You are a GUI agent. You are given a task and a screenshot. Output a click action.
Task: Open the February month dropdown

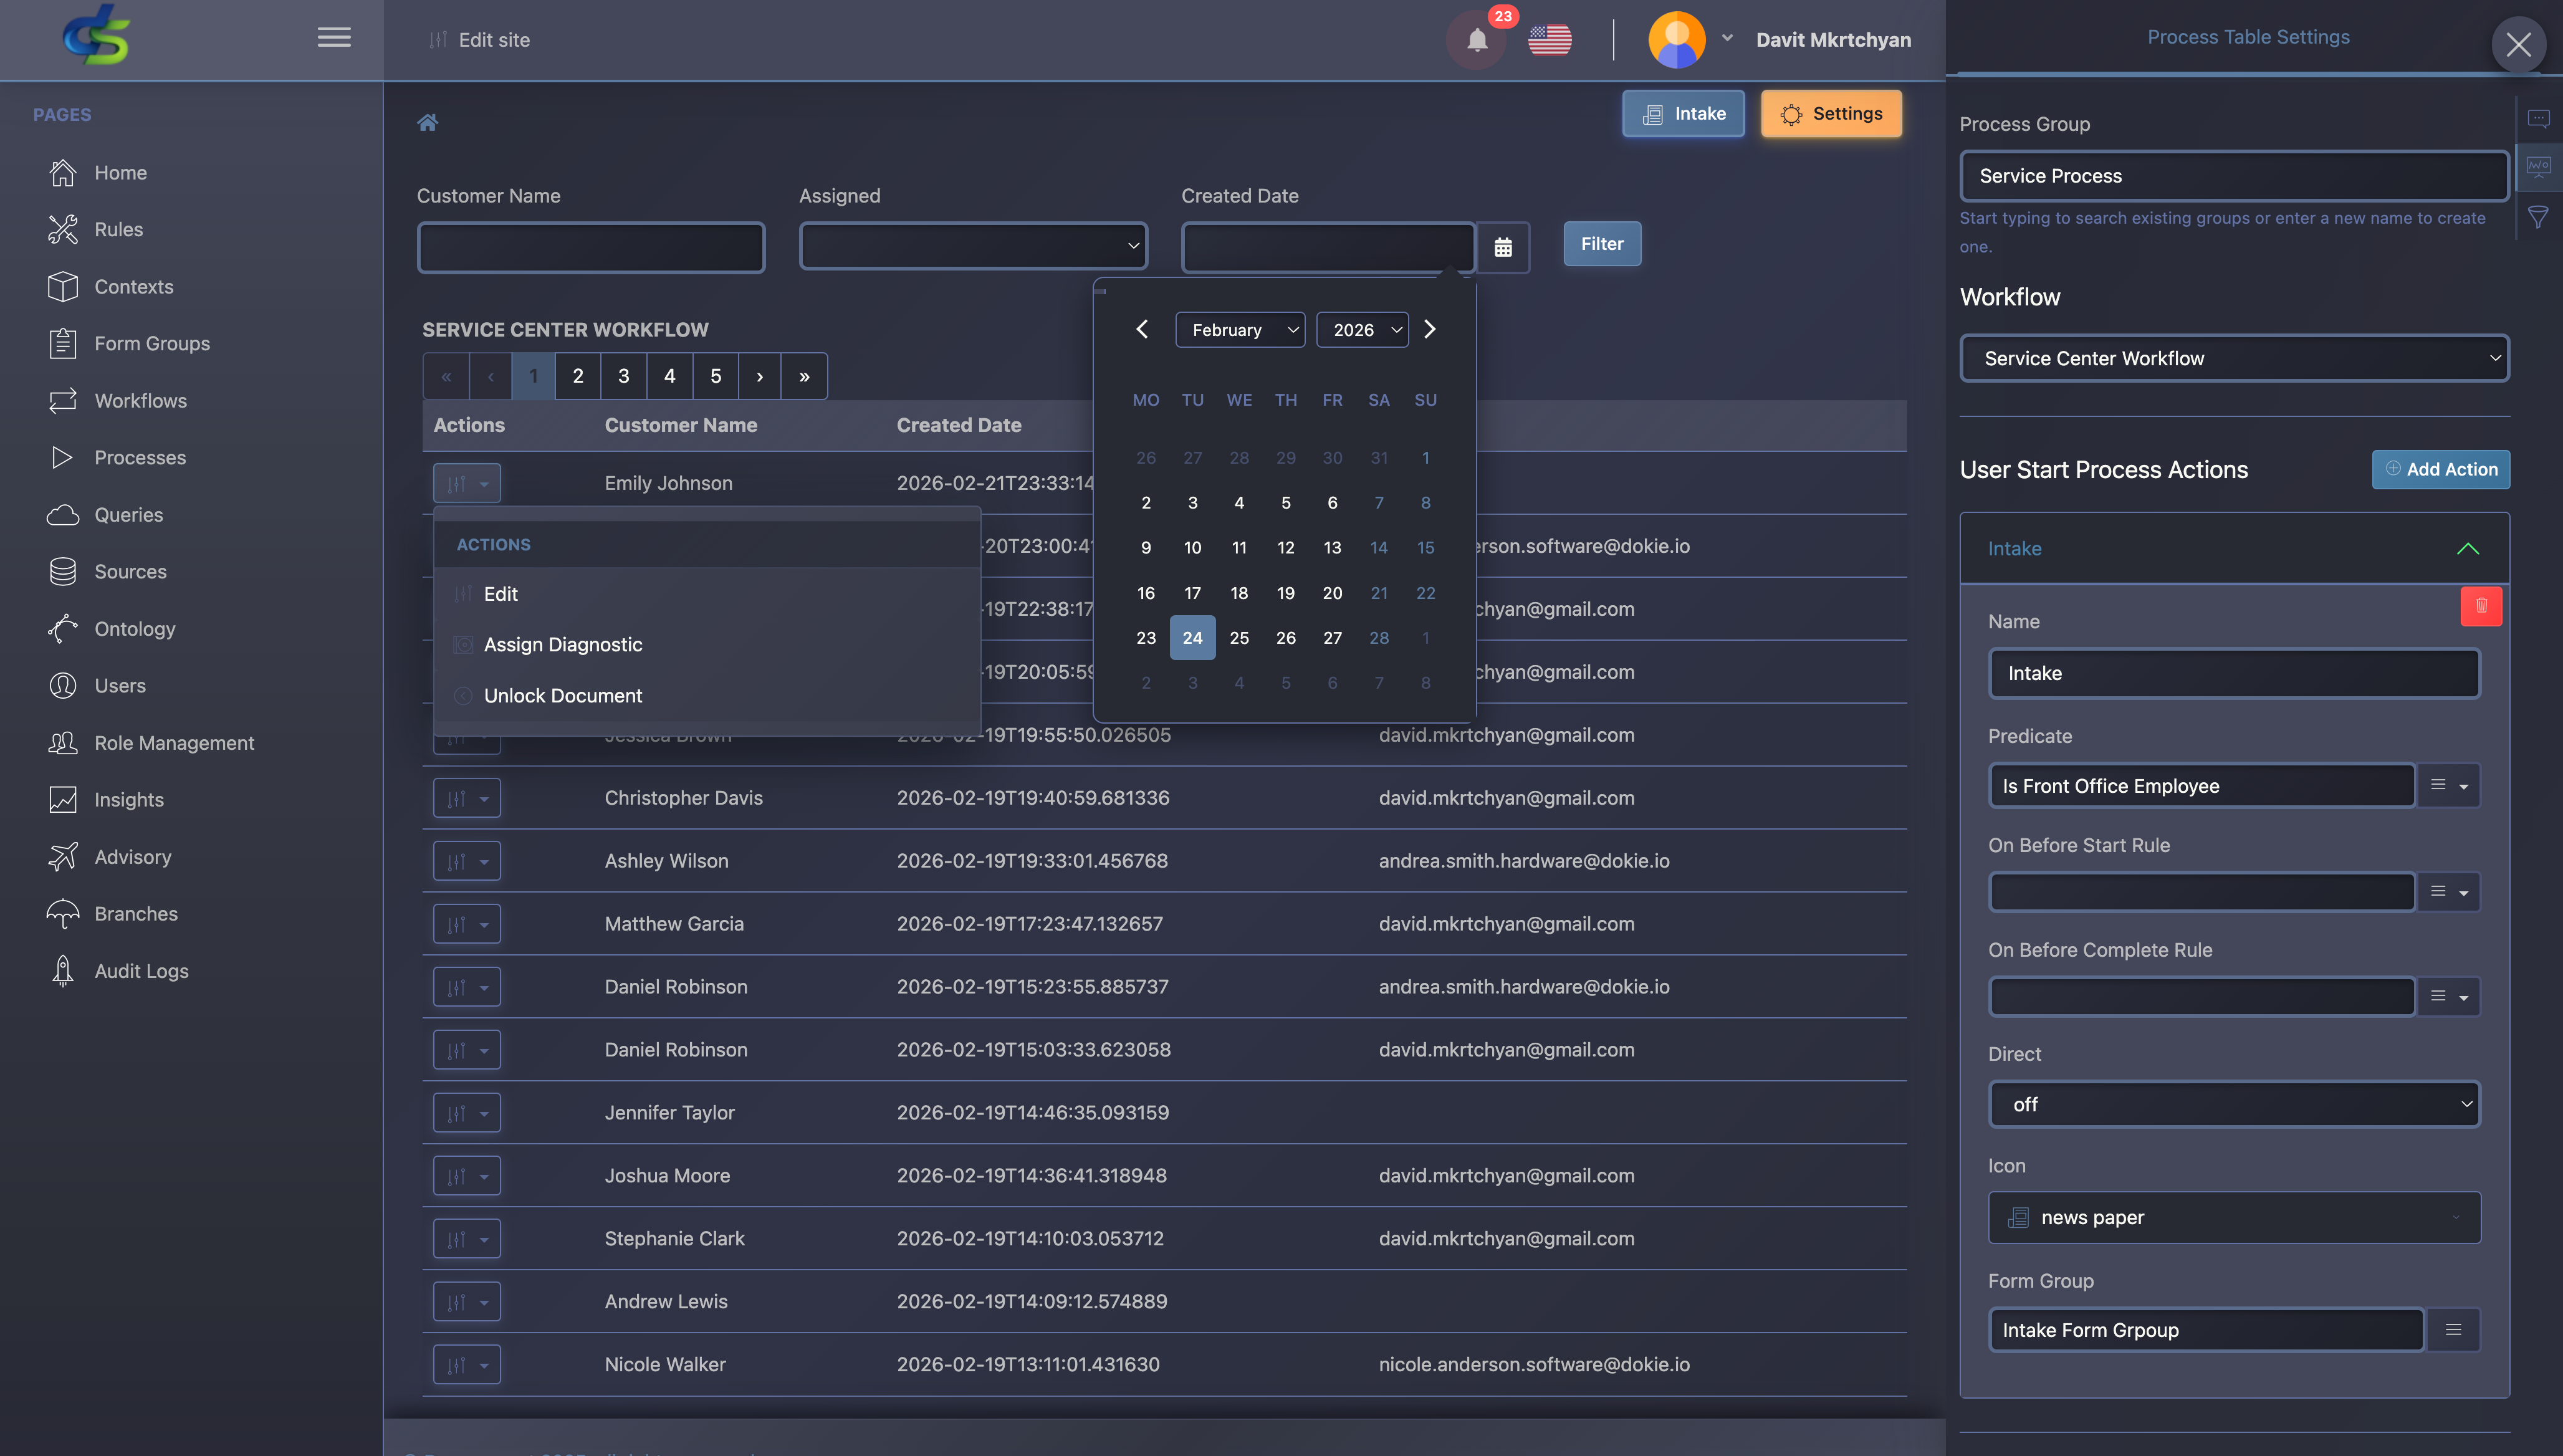(1240, 329)
